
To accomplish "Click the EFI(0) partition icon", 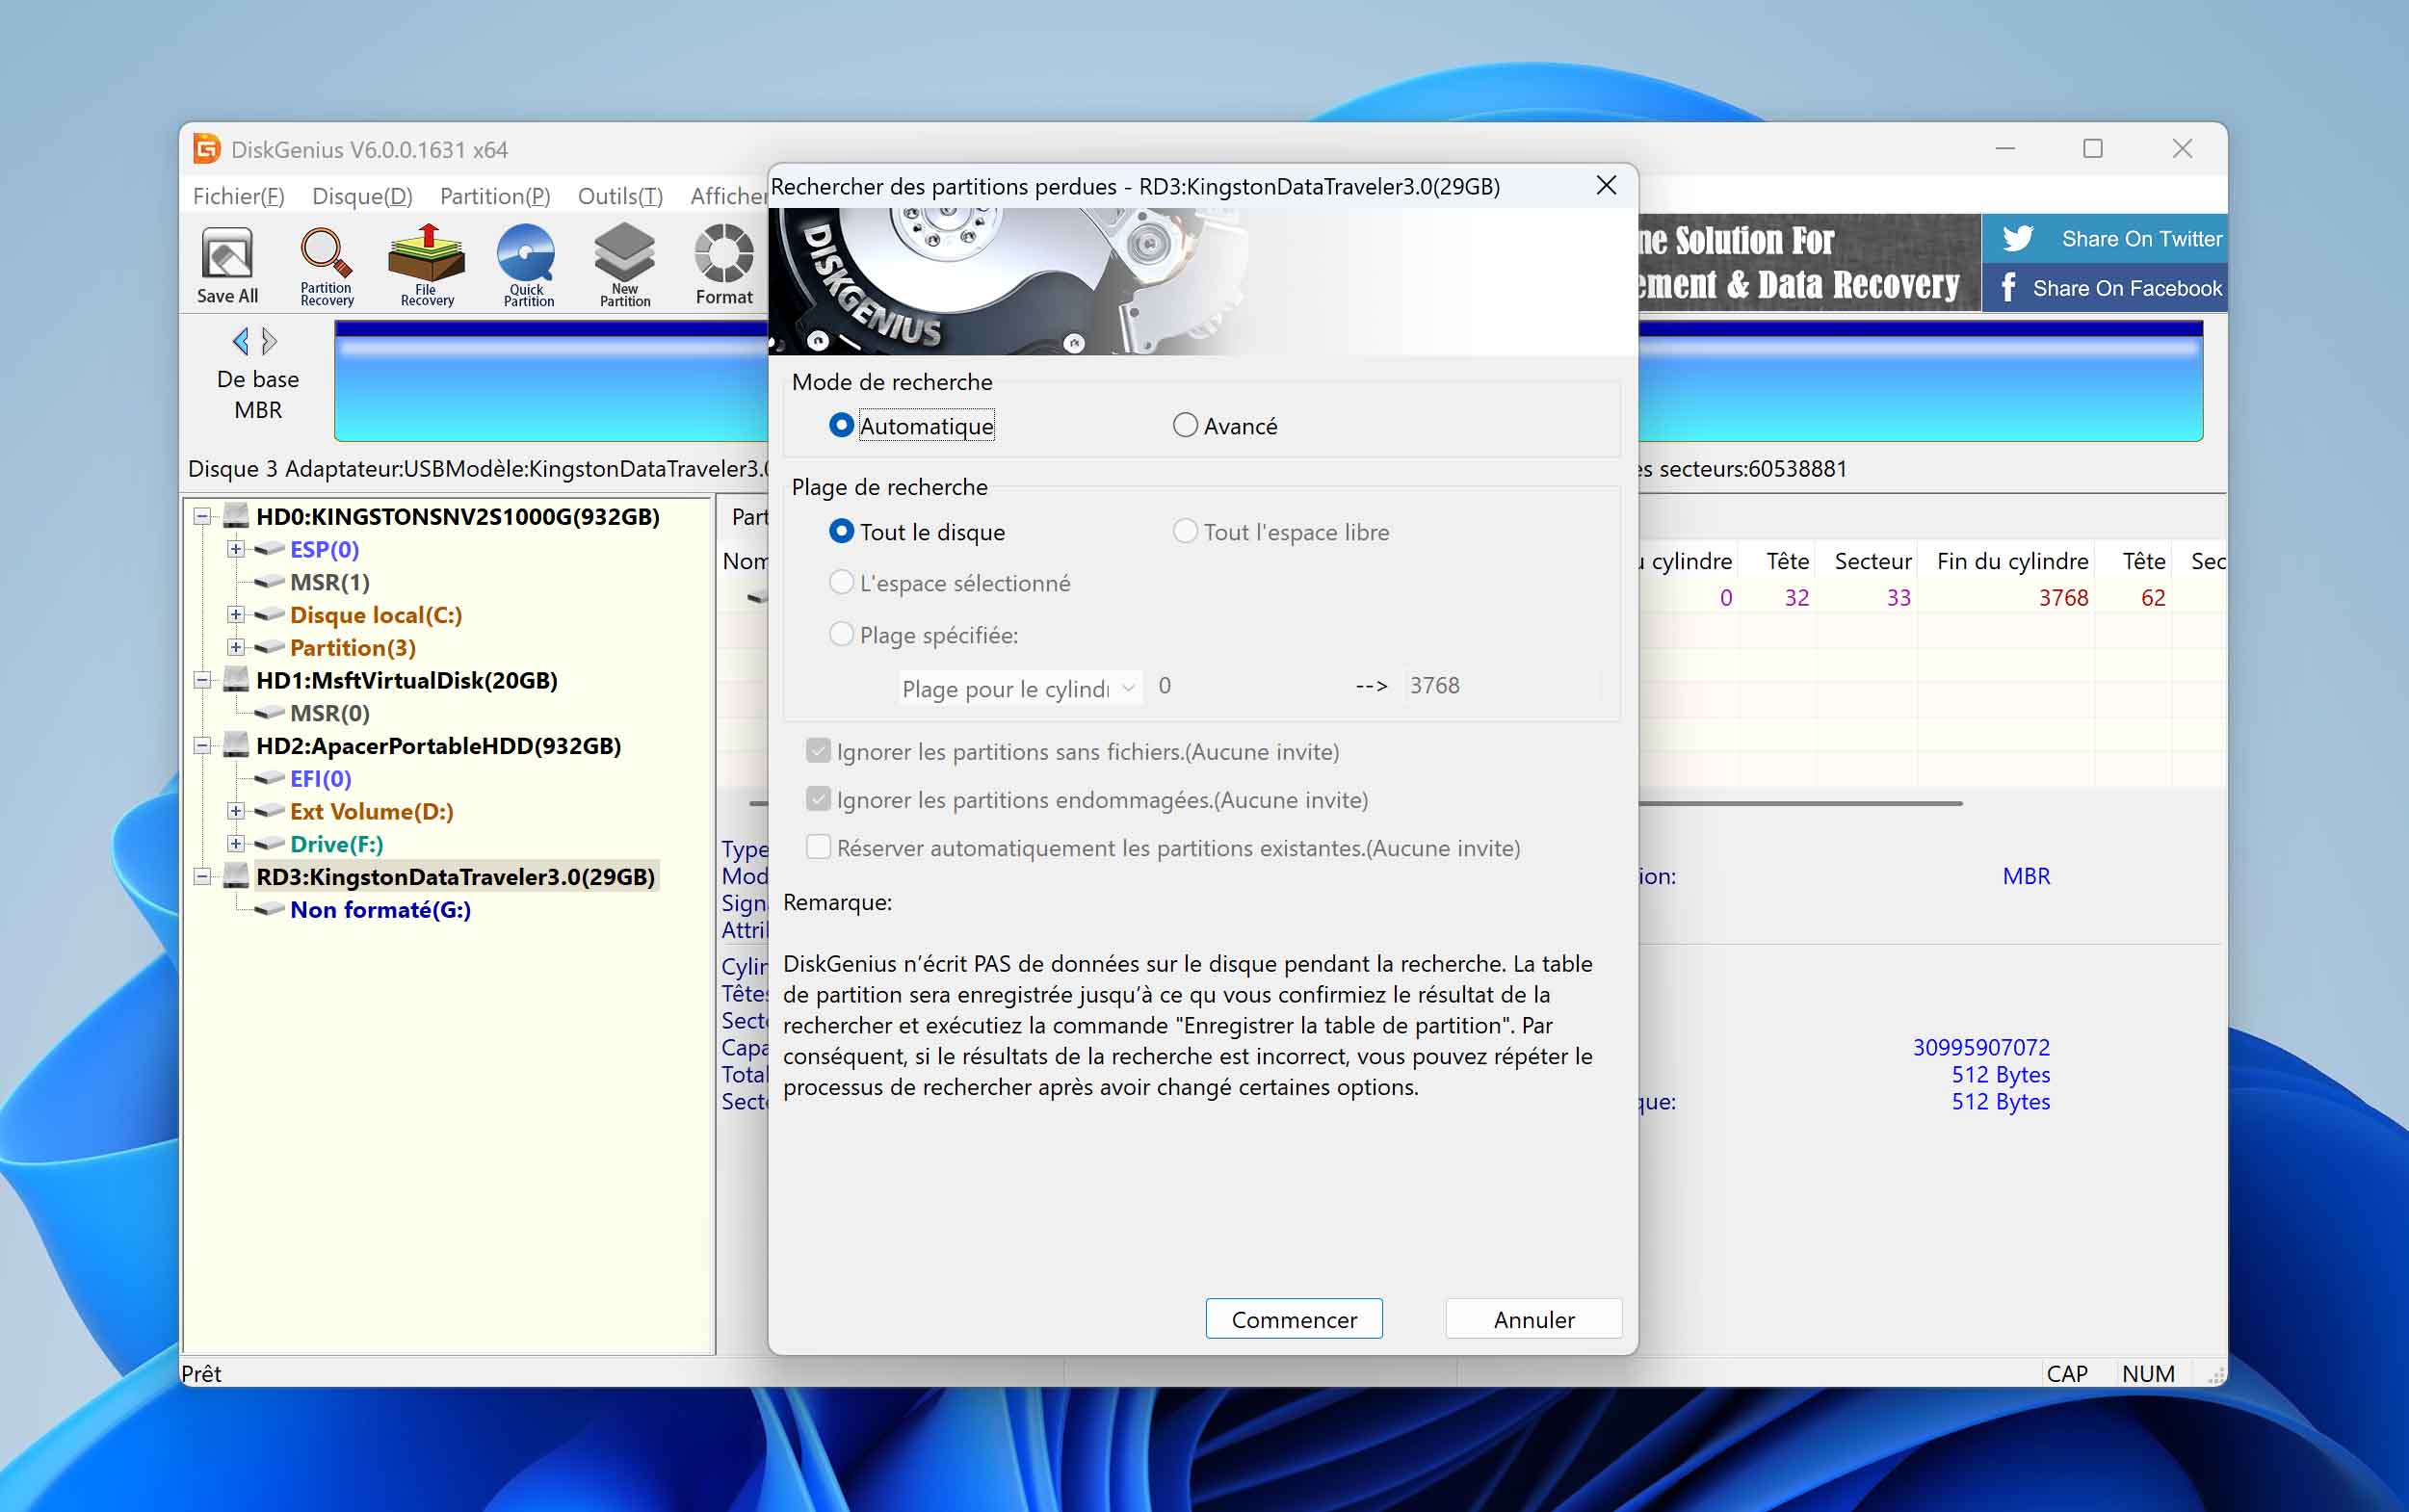I will (x=269, y=778).
